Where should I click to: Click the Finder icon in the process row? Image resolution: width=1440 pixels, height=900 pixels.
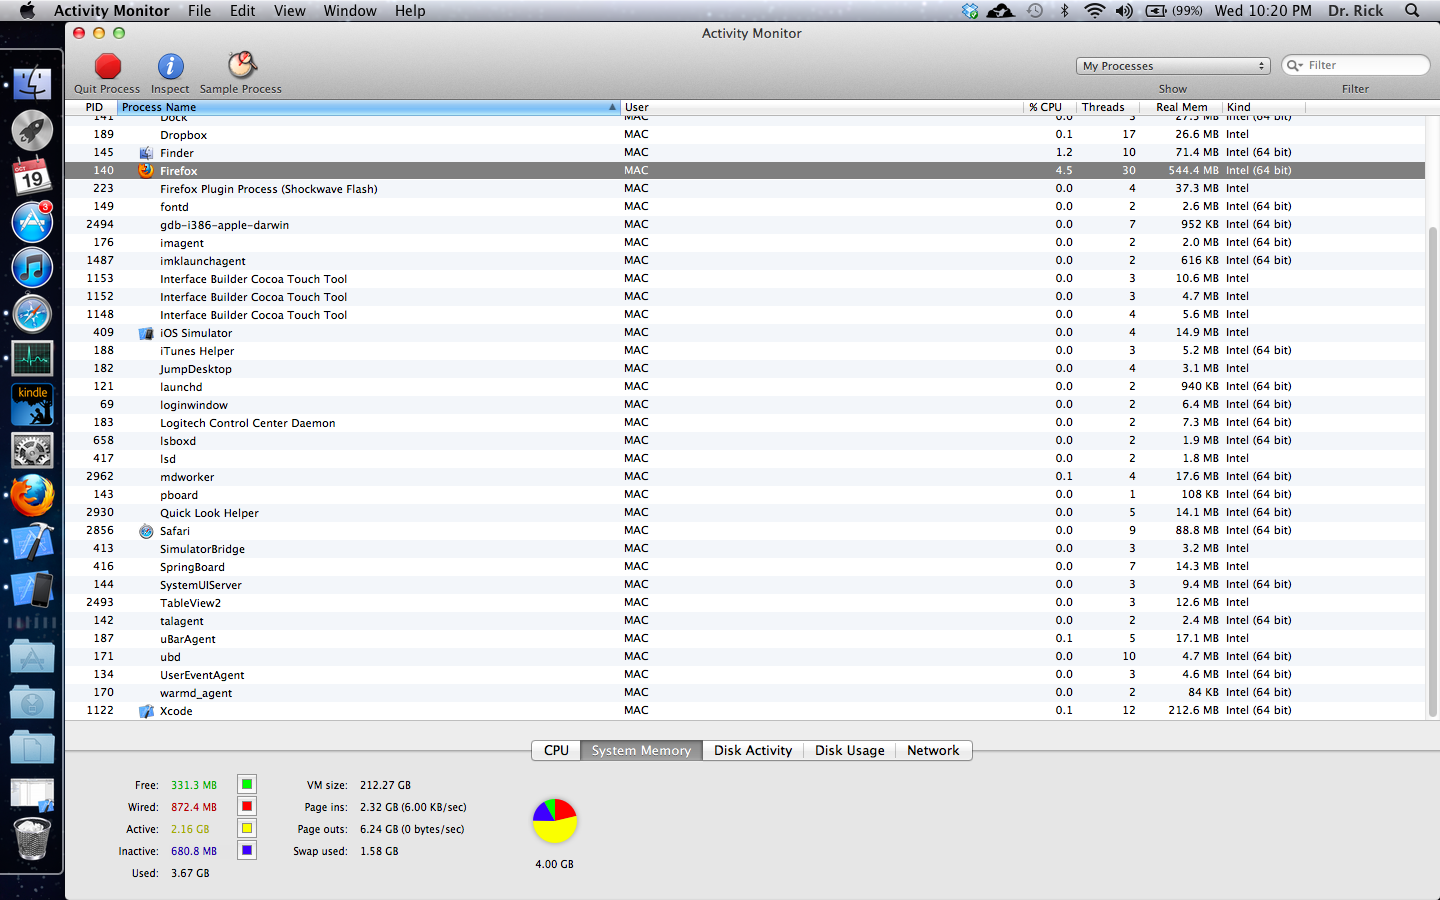146,153
